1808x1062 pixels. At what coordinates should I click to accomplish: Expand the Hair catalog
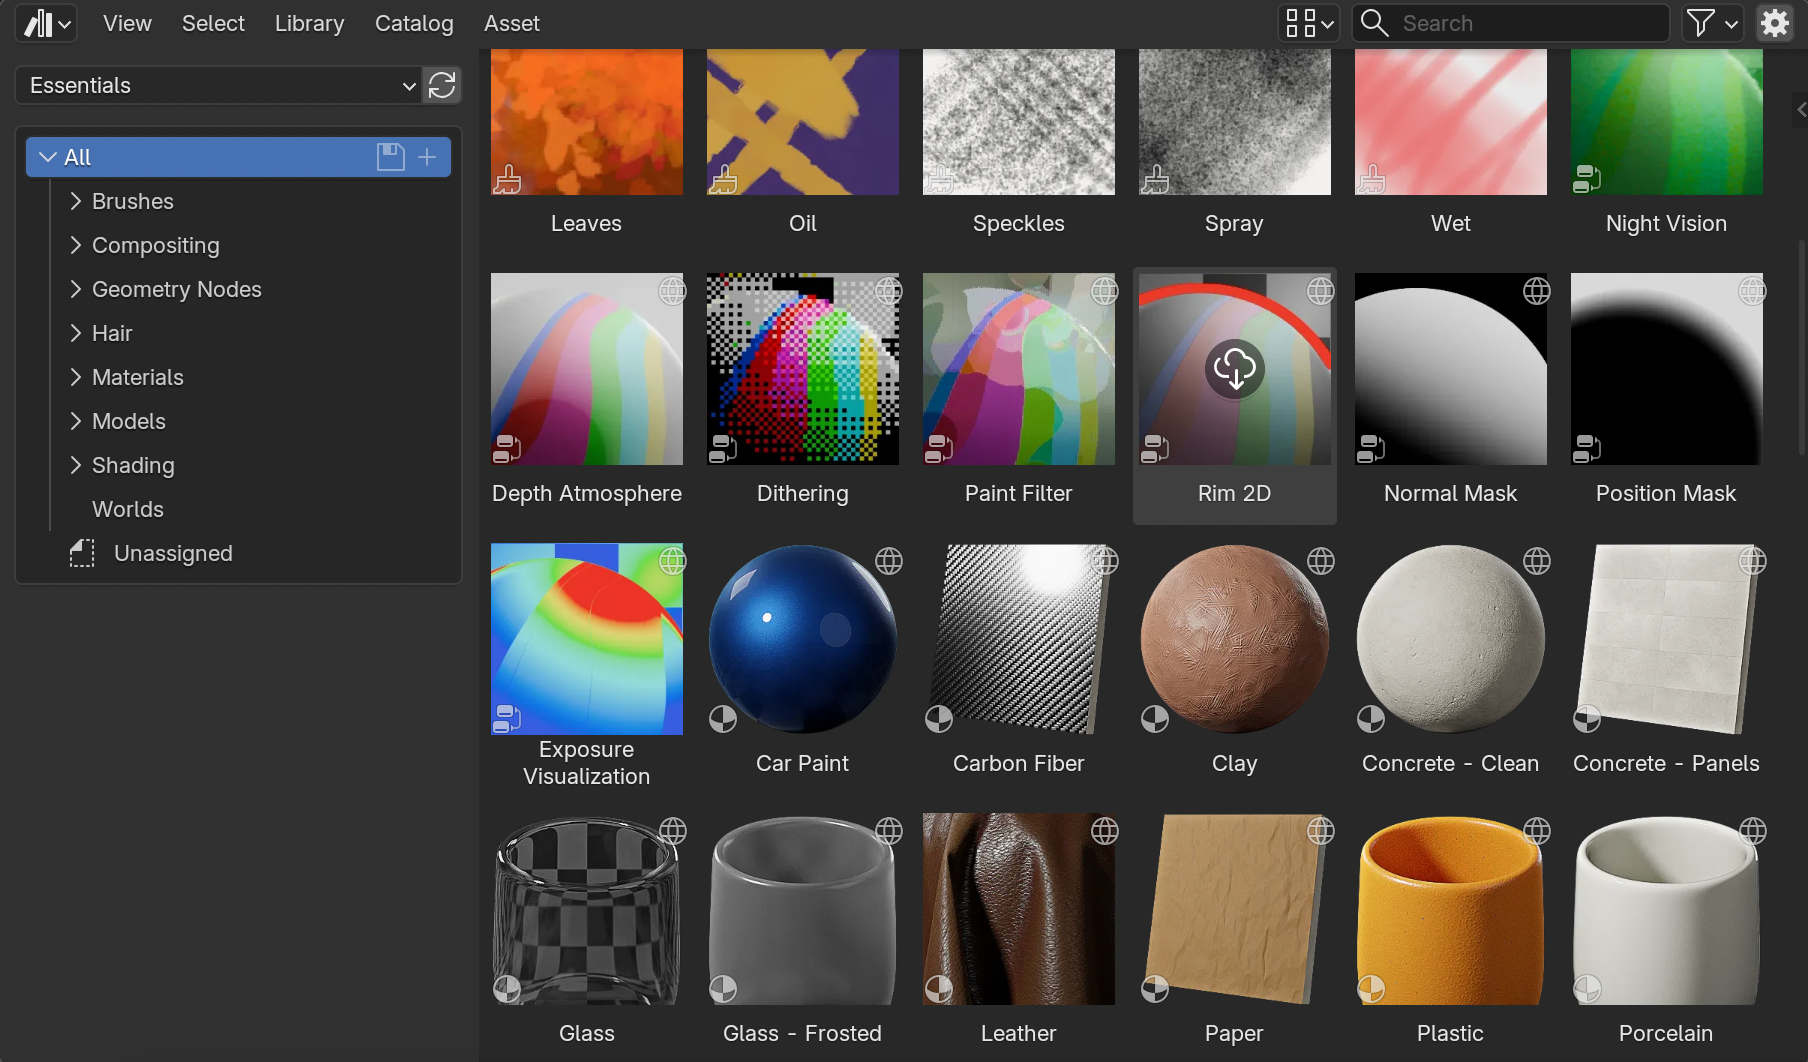pos(75,333)
